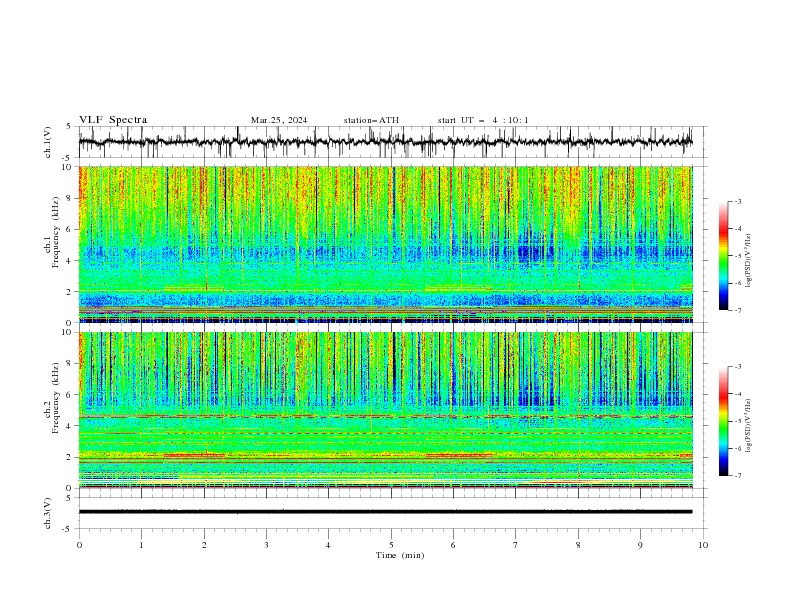Click inside the ch.1 spectrogram panel
This screenshot has width=792, height=612.
386,244
